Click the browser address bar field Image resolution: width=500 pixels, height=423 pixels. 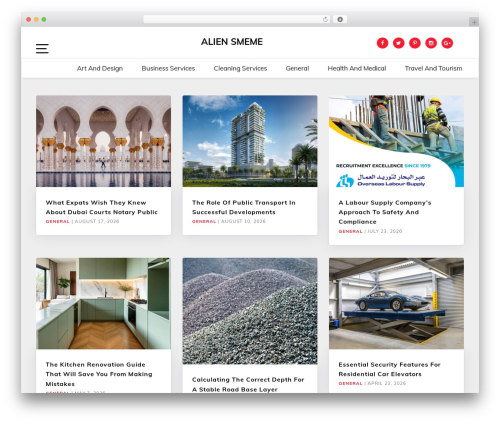pyautogui.click(x=237, y=20)
